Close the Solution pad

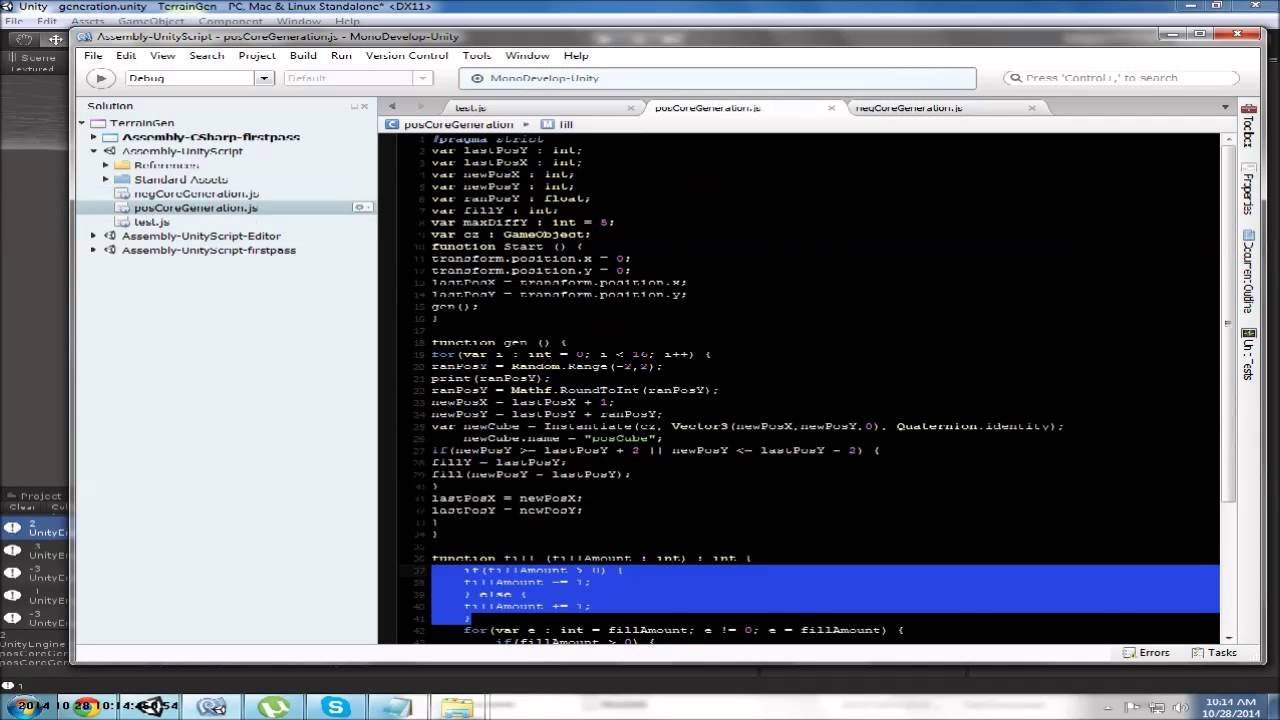pos(365,106)
